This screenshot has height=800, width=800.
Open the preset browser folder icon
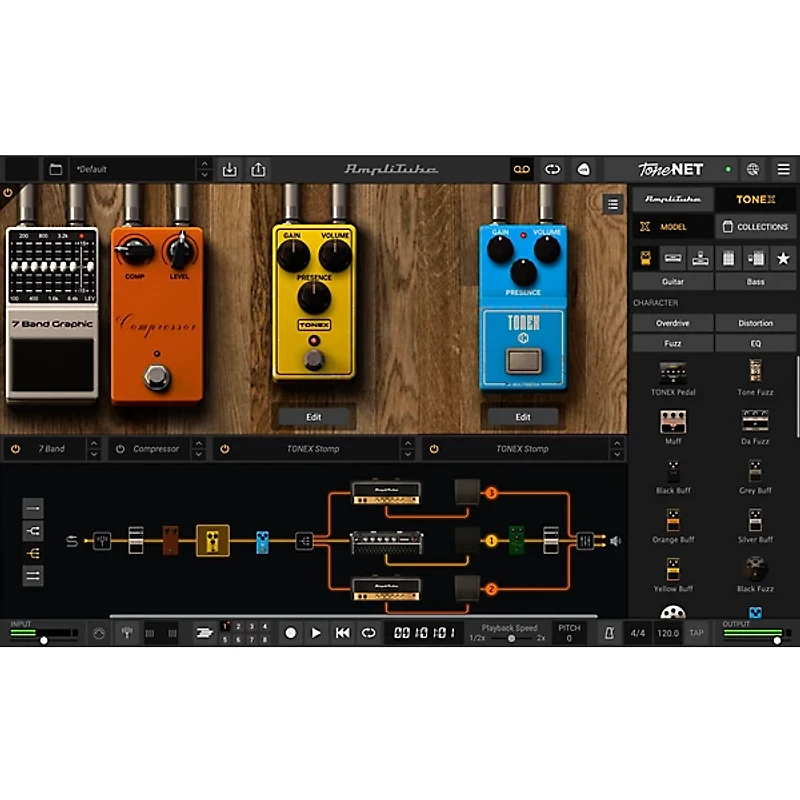(56, 169)
